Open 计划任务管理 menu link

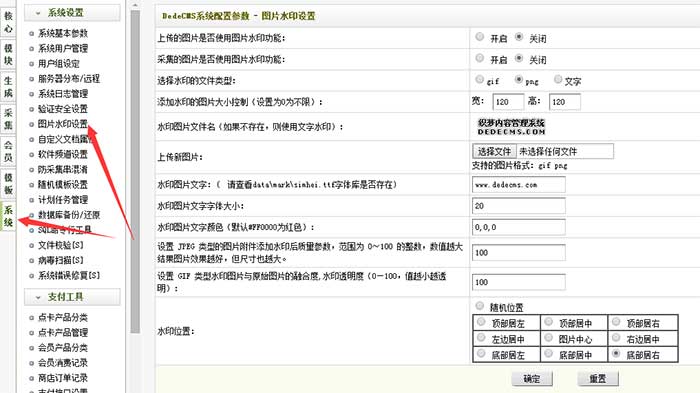(x=62, y=200)
